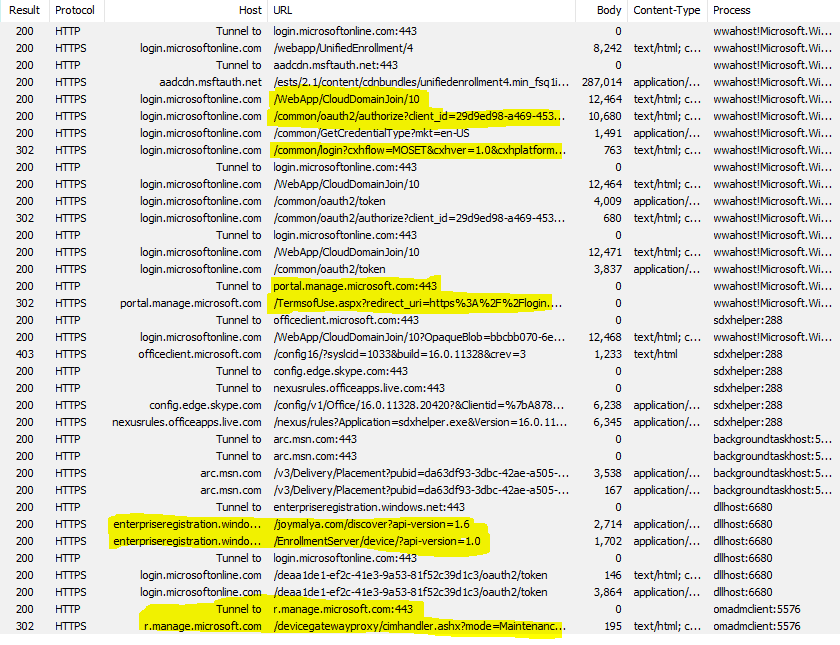840x645 pixels.
Task: Click the portal.manage.microsoft.com host cell
Action: 191,303
